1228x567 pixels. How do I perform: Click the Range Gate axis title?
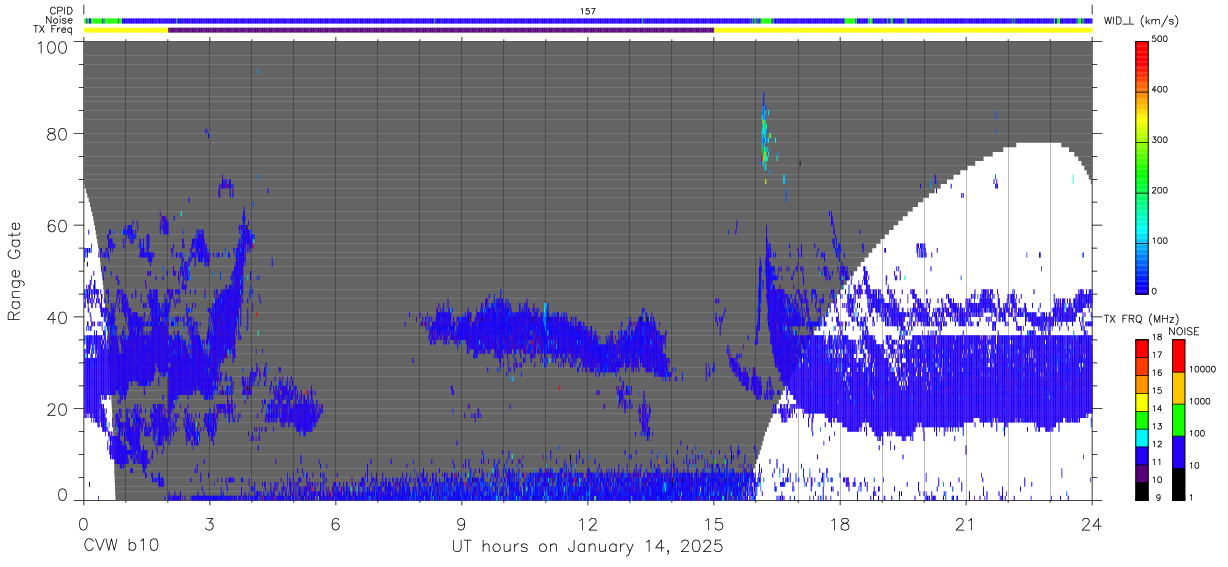[15, 272]
